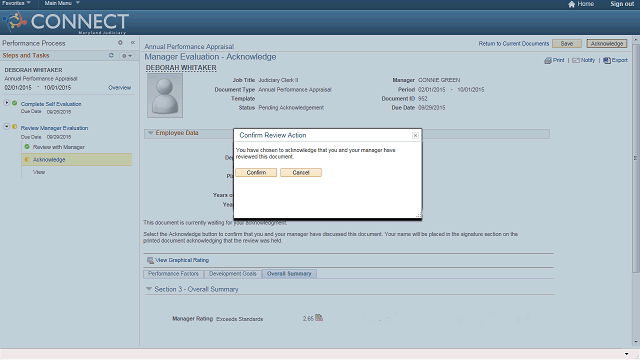
Task: Switch to Development Goals tab
Action: pyautogui.click(x=233, y=274)
